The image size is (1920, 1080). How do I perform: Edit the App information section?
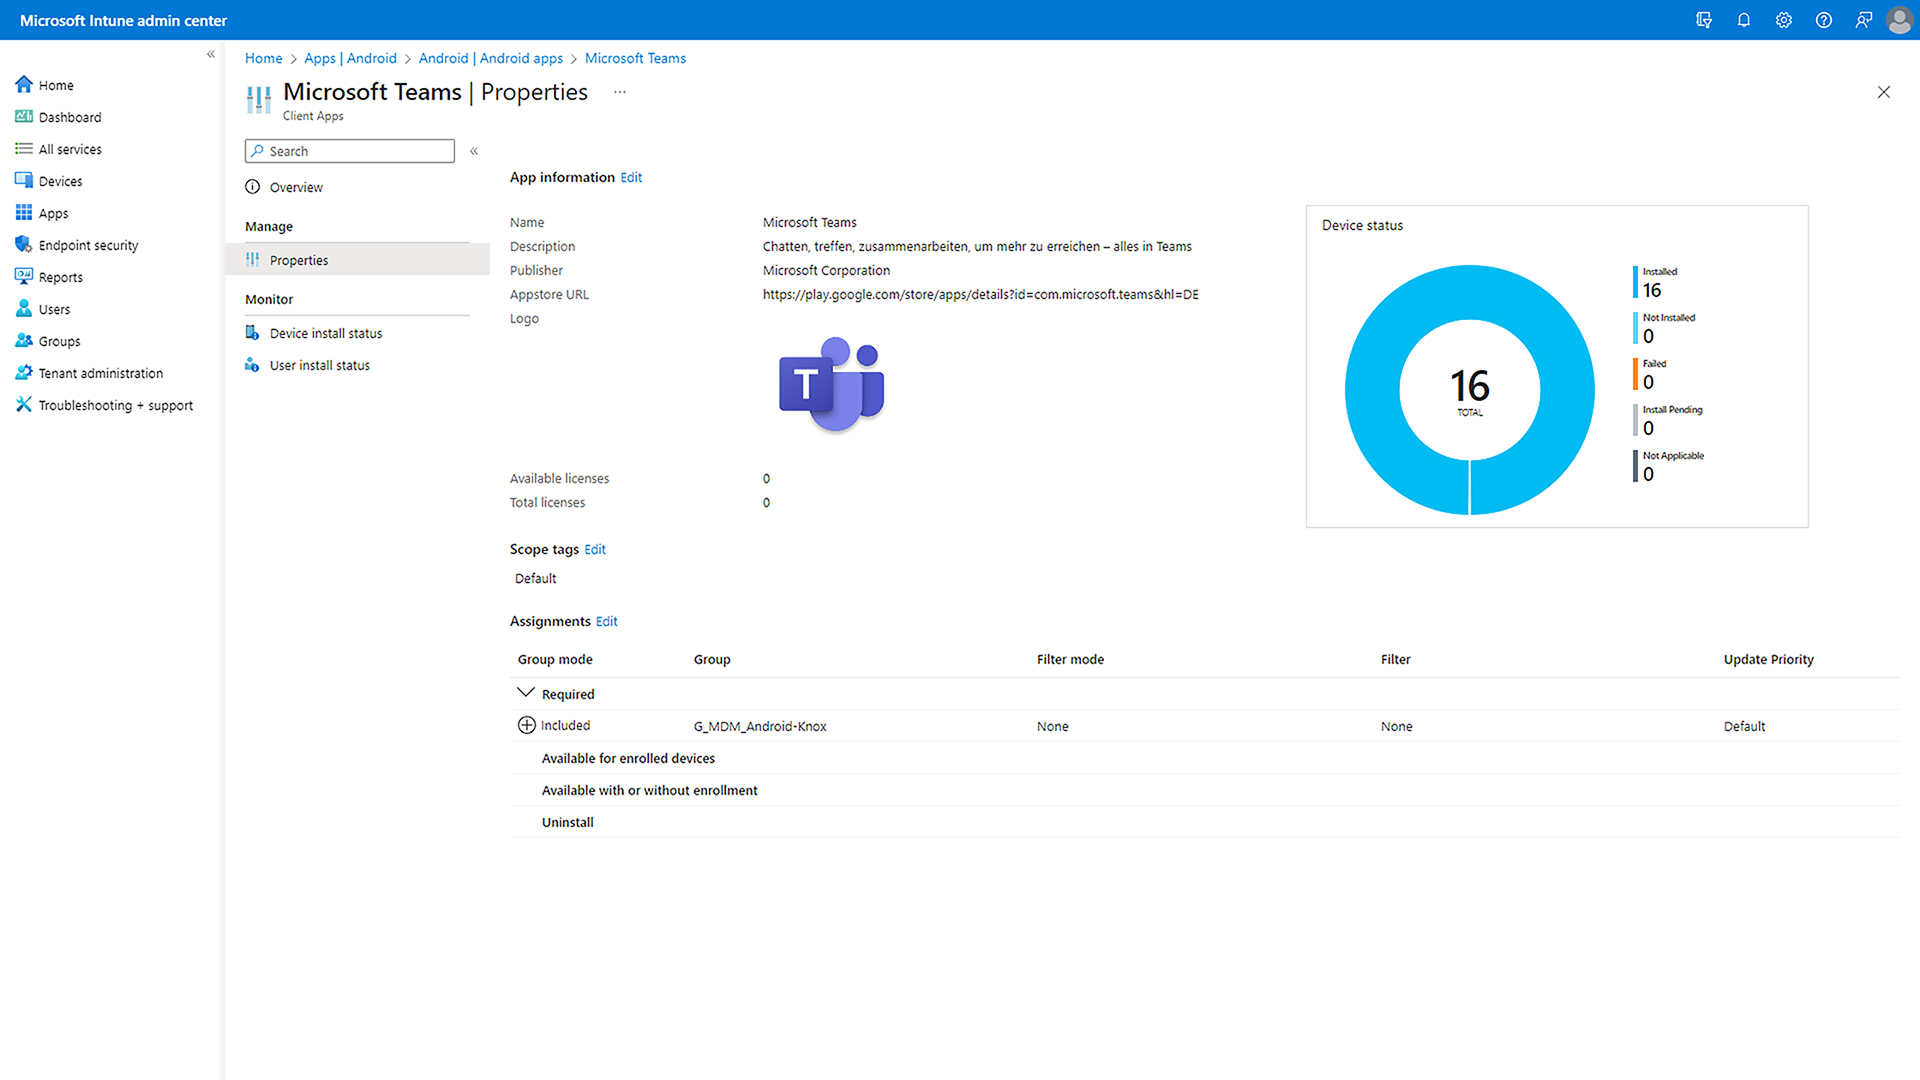point(631,177)
